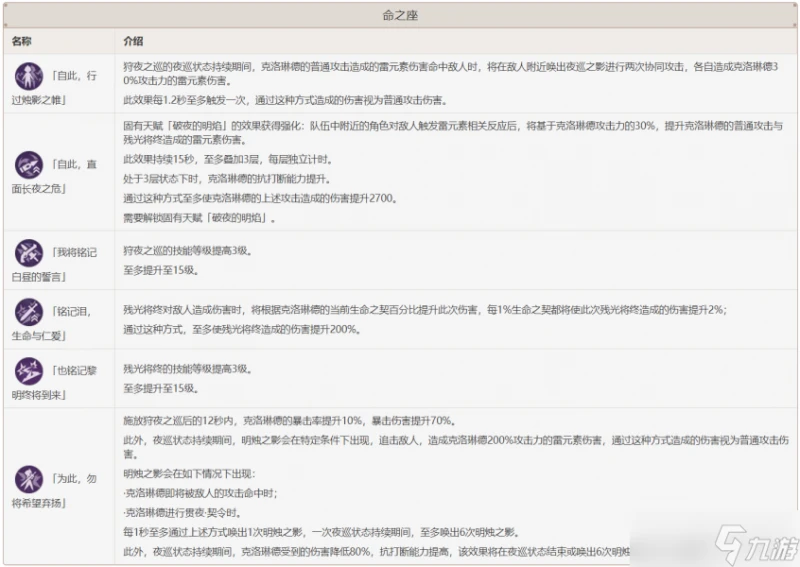Select the name 「也铭记黎明终将到来」
800x567 pixels.
coord(54,382)
